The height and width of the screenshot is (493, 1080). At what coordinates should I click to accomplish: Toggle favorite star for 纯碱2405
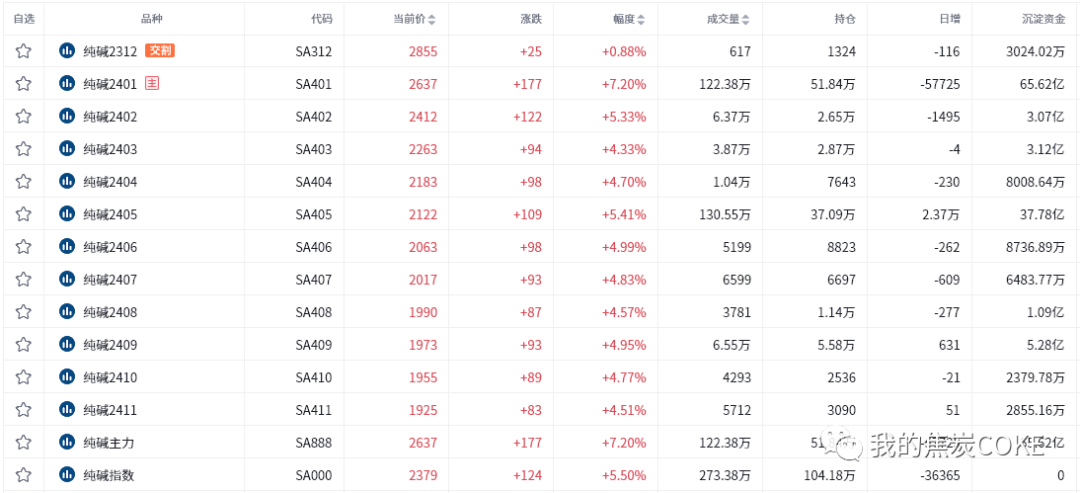point(23,214)
